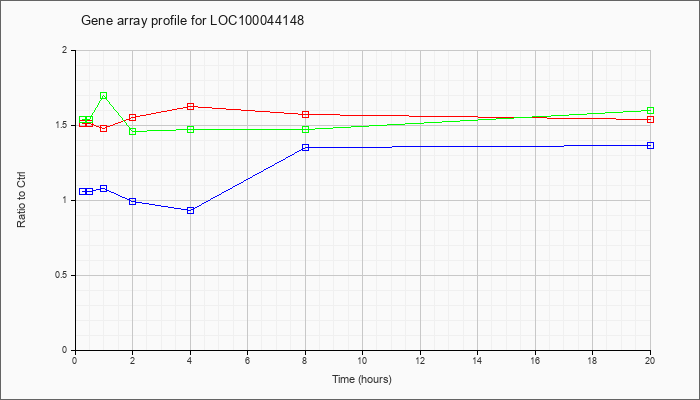Click the x-axis tick label 10
The height and width of the screenshot is (400, 700).
point(362,360)
